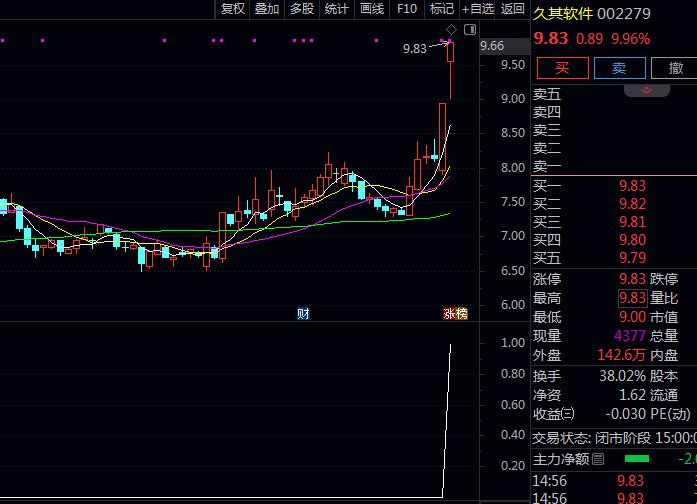This screenshot has height=504, width=697.
Task: Click the 撤 cancel order button
Action: click(x=676, y=68)
